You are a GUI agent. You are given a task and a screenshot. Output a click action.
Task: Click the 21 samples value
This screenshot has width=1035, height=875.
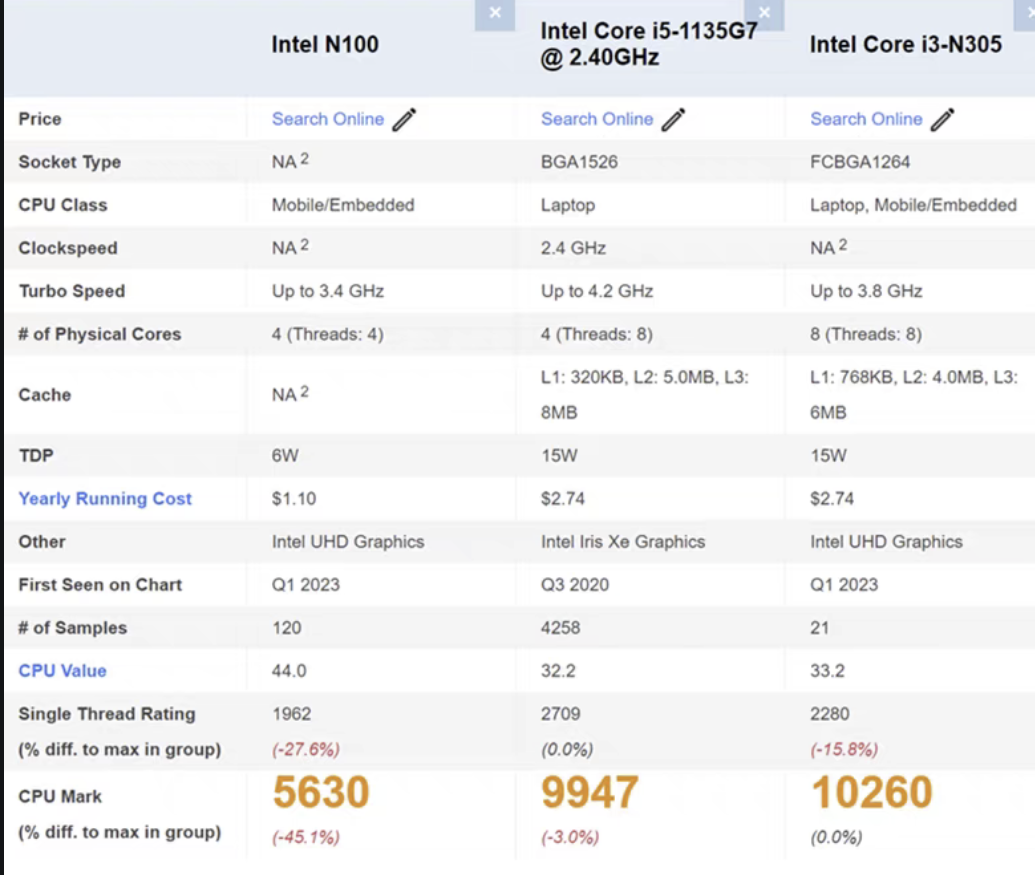(820, 628)
